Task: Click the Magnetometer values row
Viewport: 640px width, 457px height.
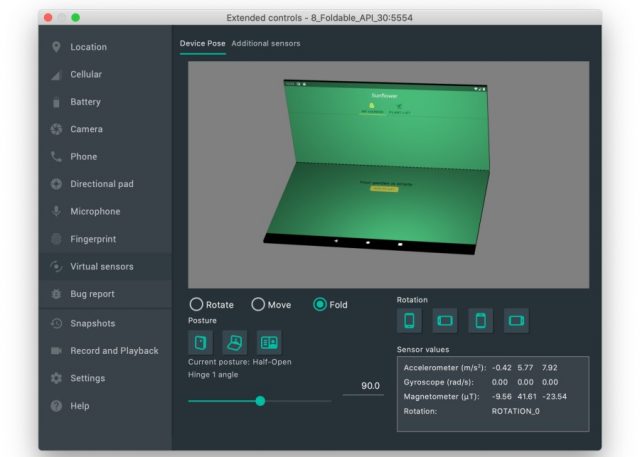Action: point(485,397)
